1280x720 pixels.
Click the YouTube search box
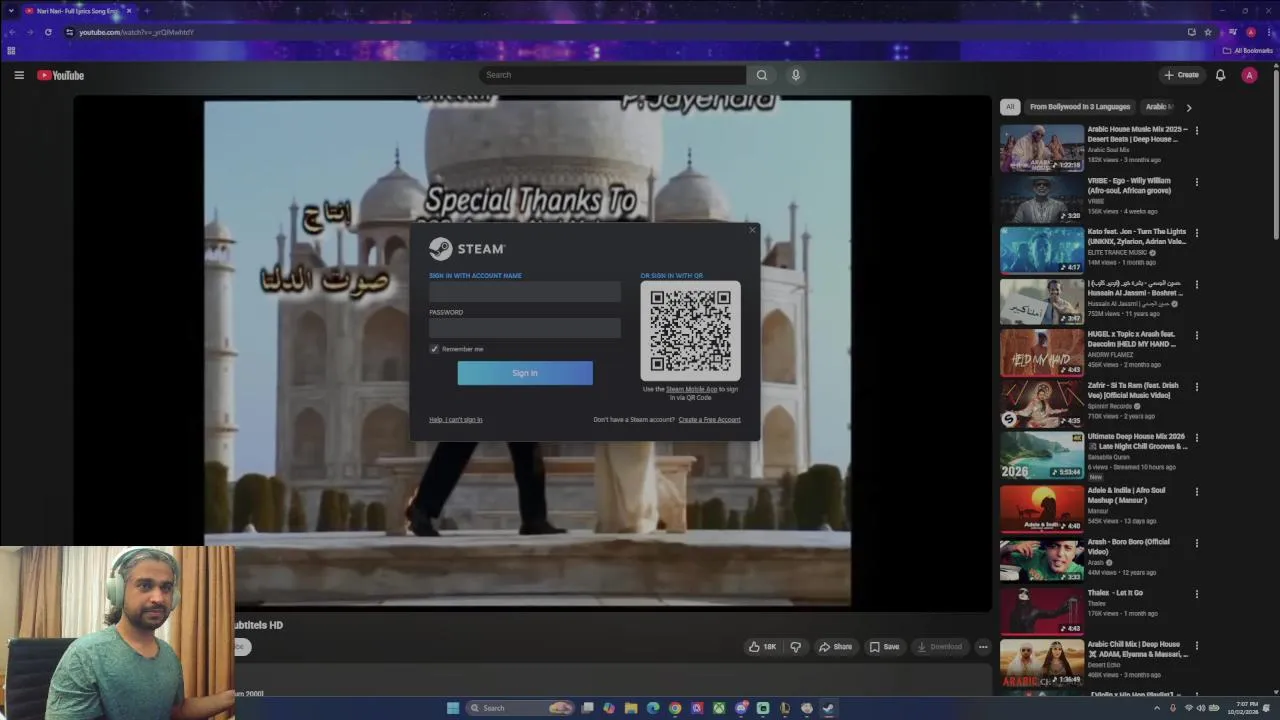pyautogui.click(x=612, y=75)
